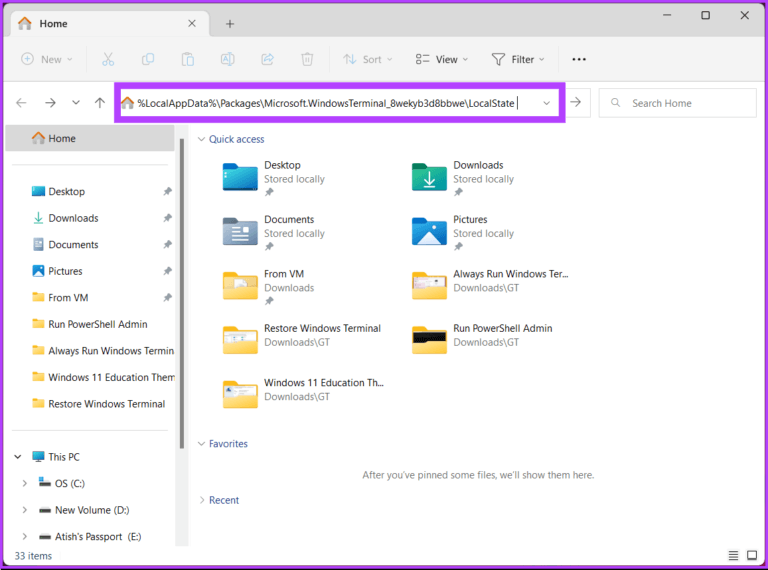Open Windows 11 Education Th... folder tile
Screen dimensions: 768x570
[x=303, y=394]
